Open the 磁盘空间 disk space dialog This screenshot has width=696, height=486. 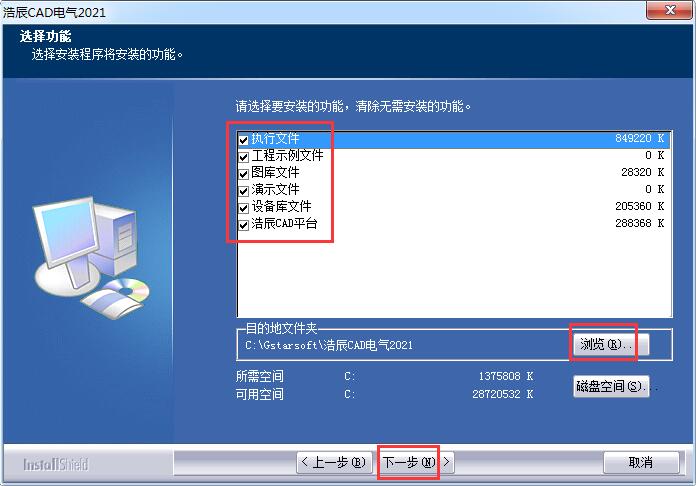click(x=611, y=387)
